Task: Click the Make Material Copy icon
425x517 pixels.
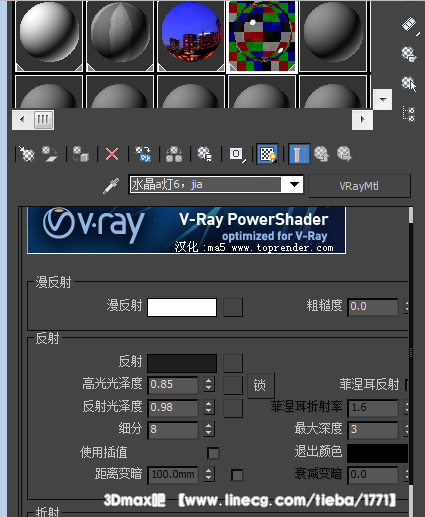Action: point(143,154)
